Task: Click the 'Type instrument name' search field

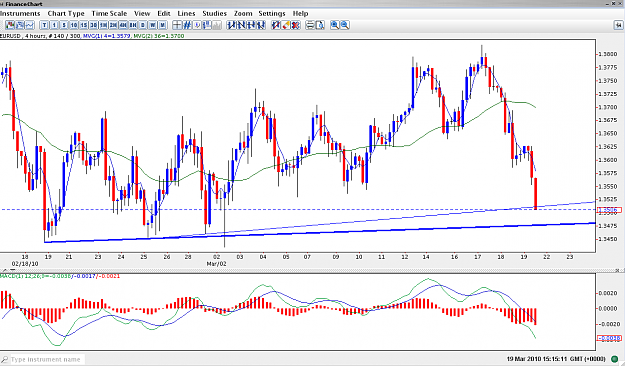Action: 47,359
